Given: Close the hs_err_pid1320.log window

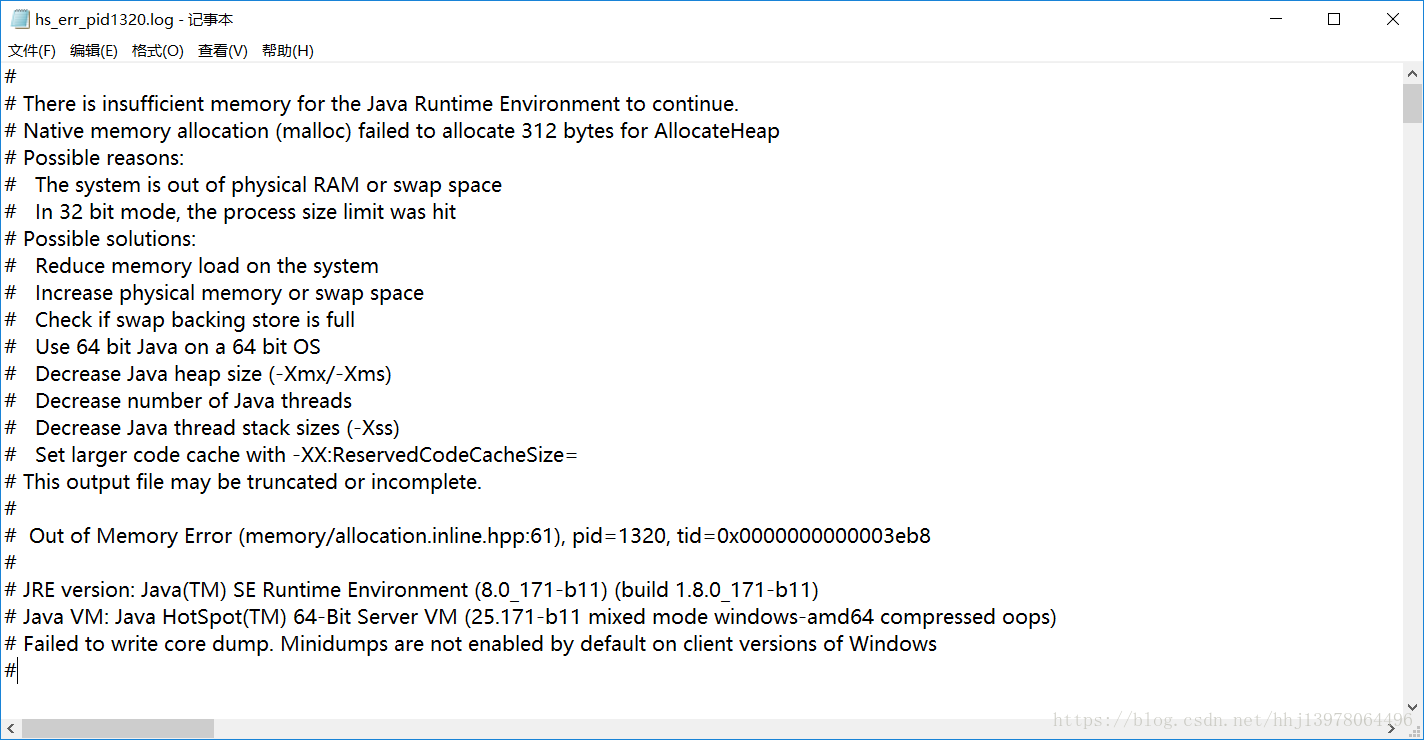Looking at the screenshot, I should (x=1394, y=18).
